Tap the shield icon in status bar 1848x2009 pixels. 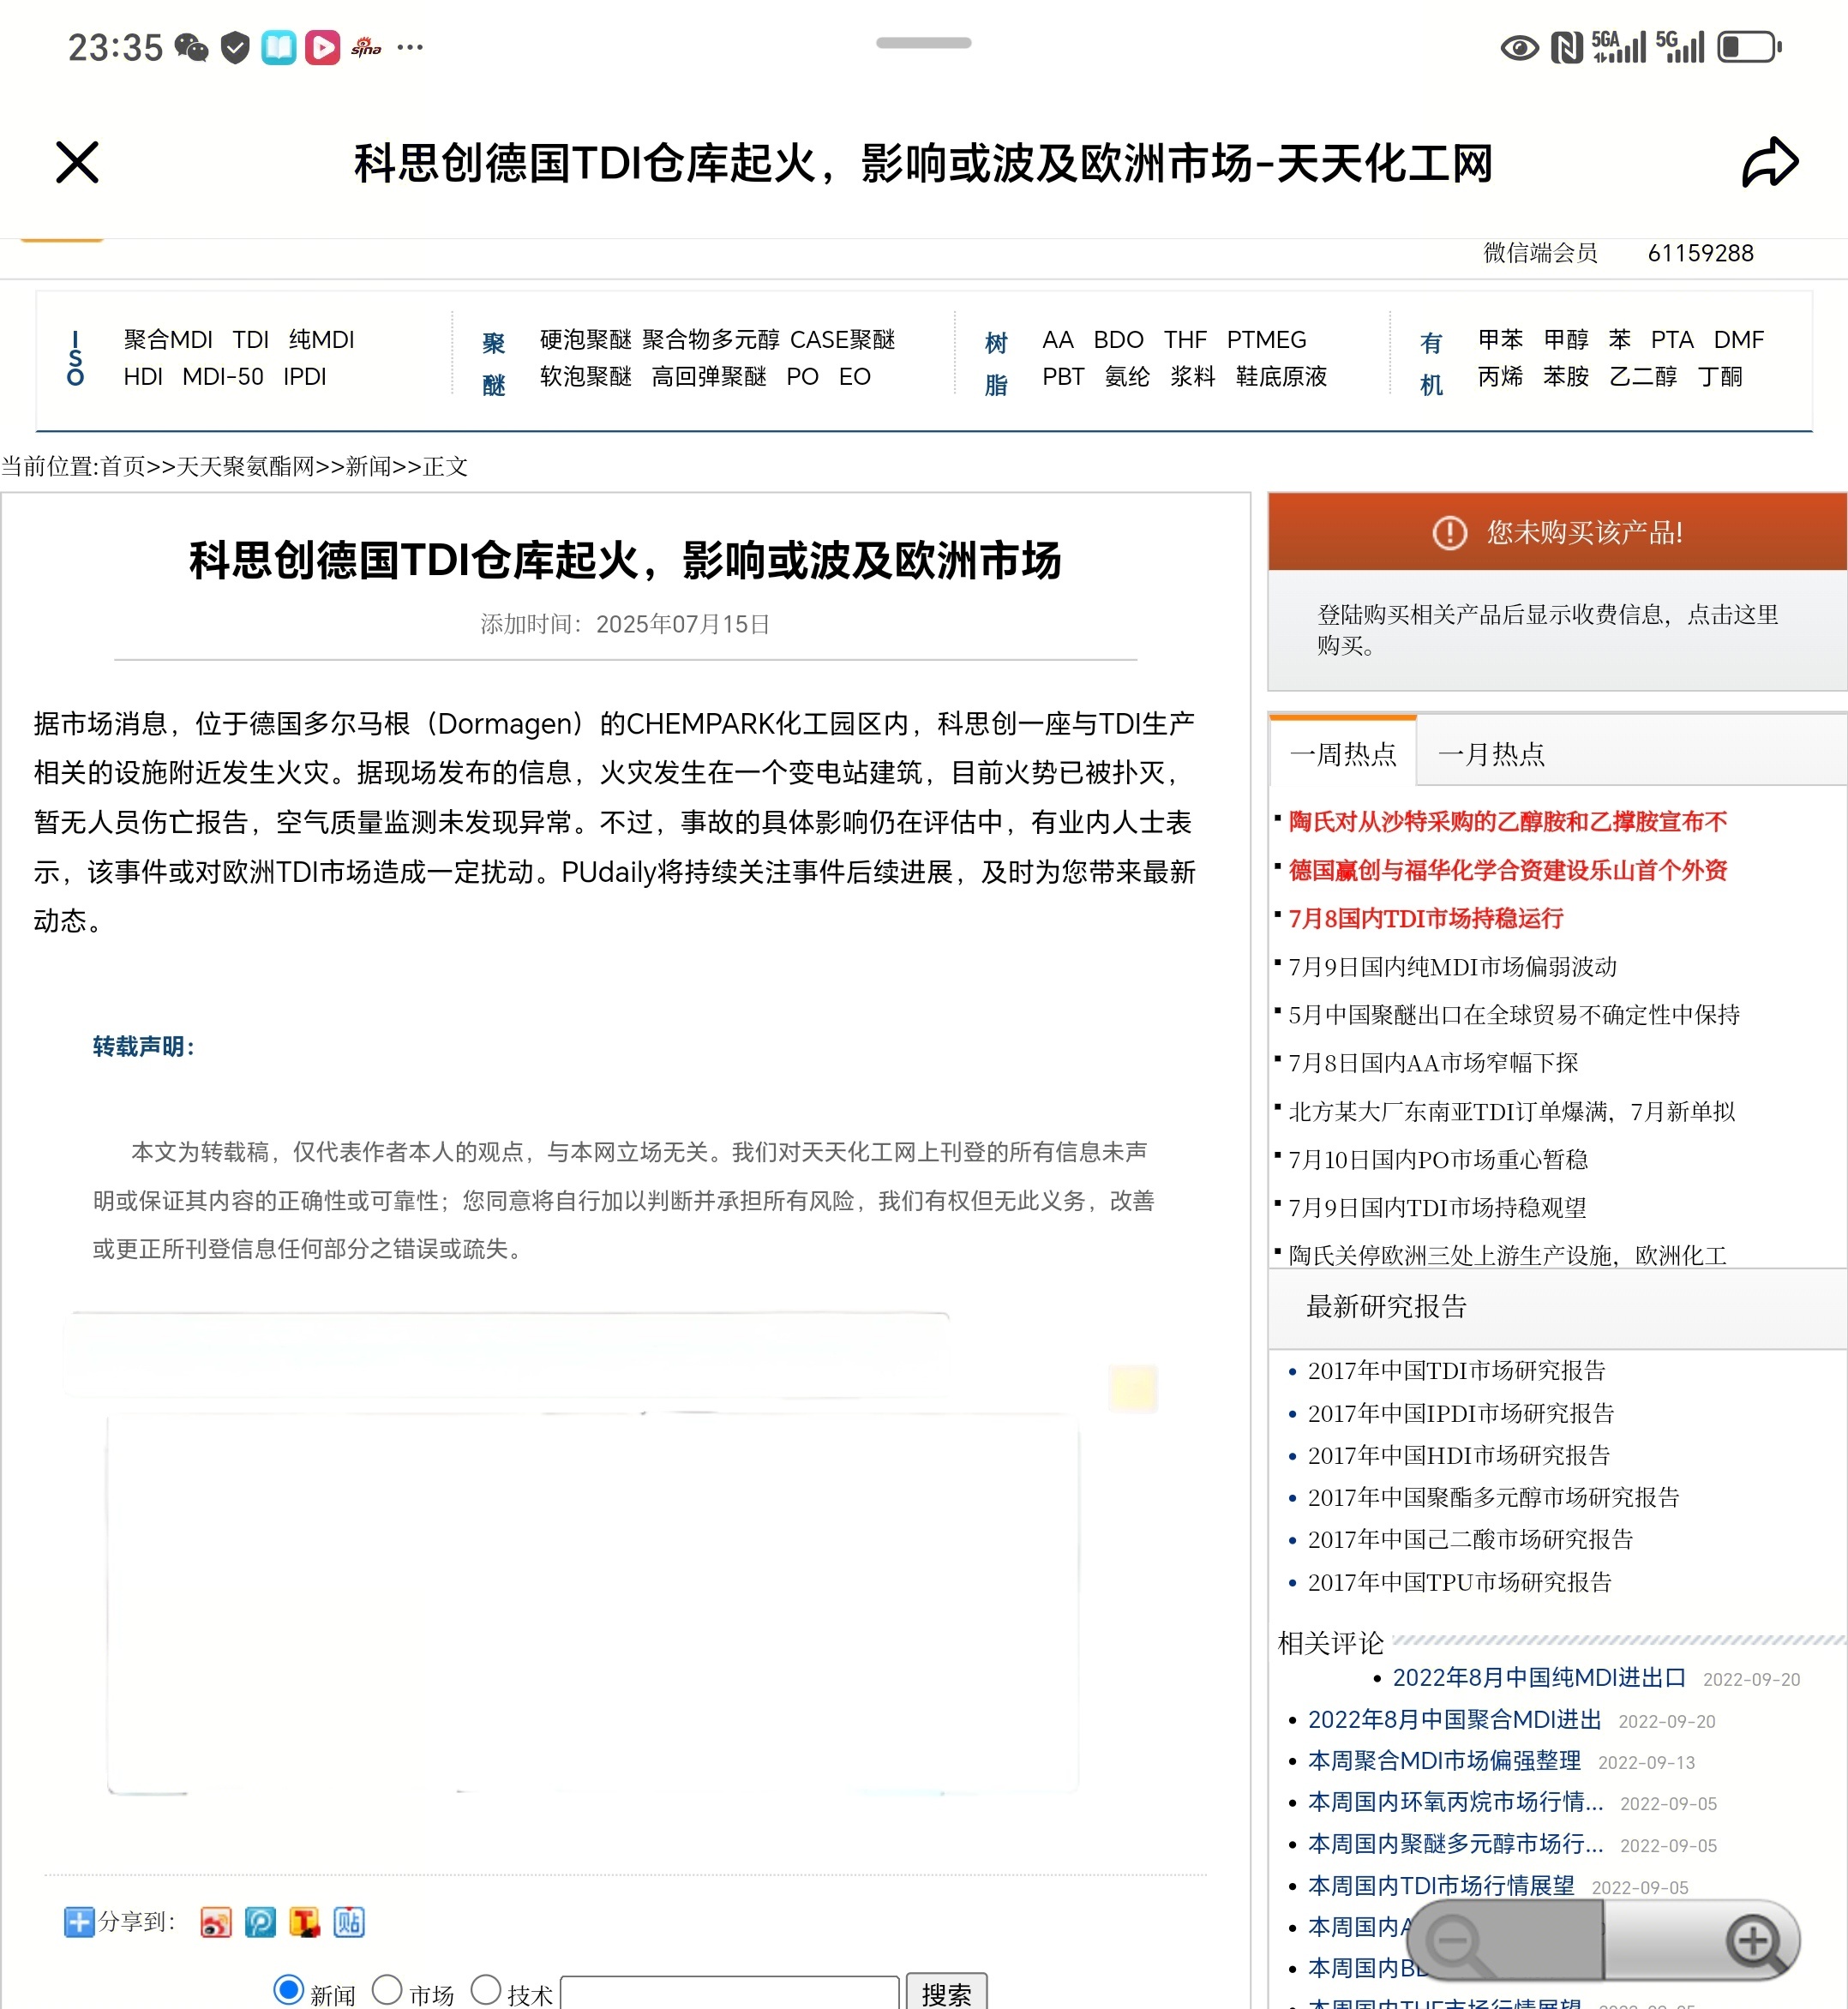click(235, 47)
